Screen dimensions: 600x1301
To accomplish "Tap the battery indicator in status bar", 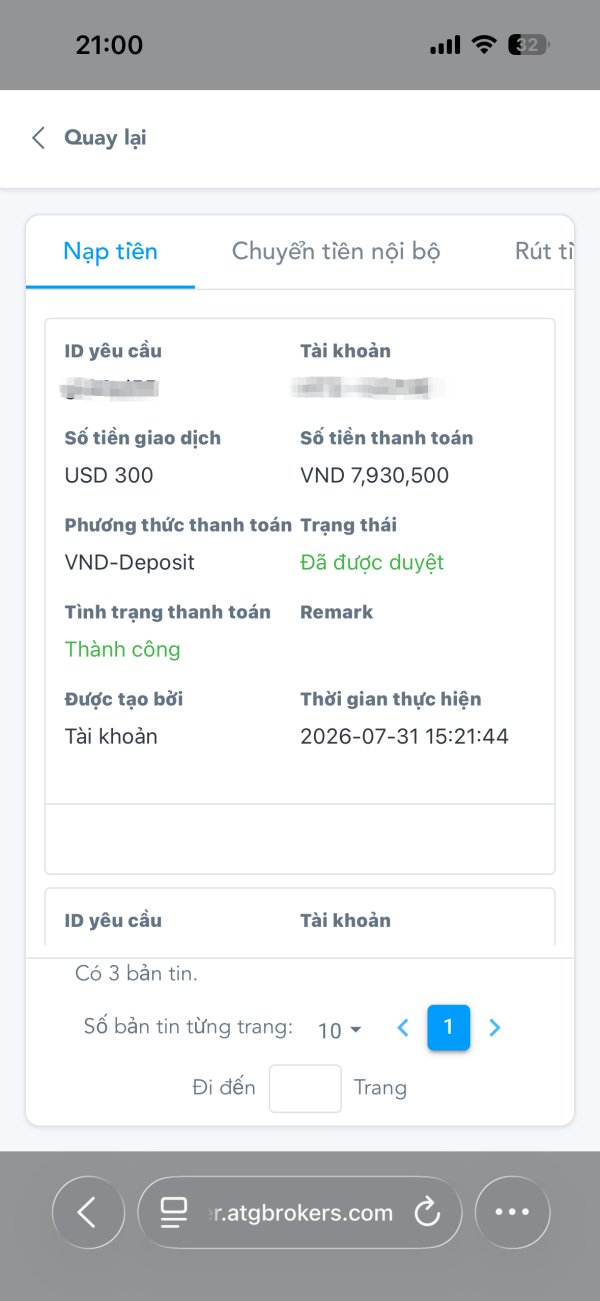I will tap(528, 45).
